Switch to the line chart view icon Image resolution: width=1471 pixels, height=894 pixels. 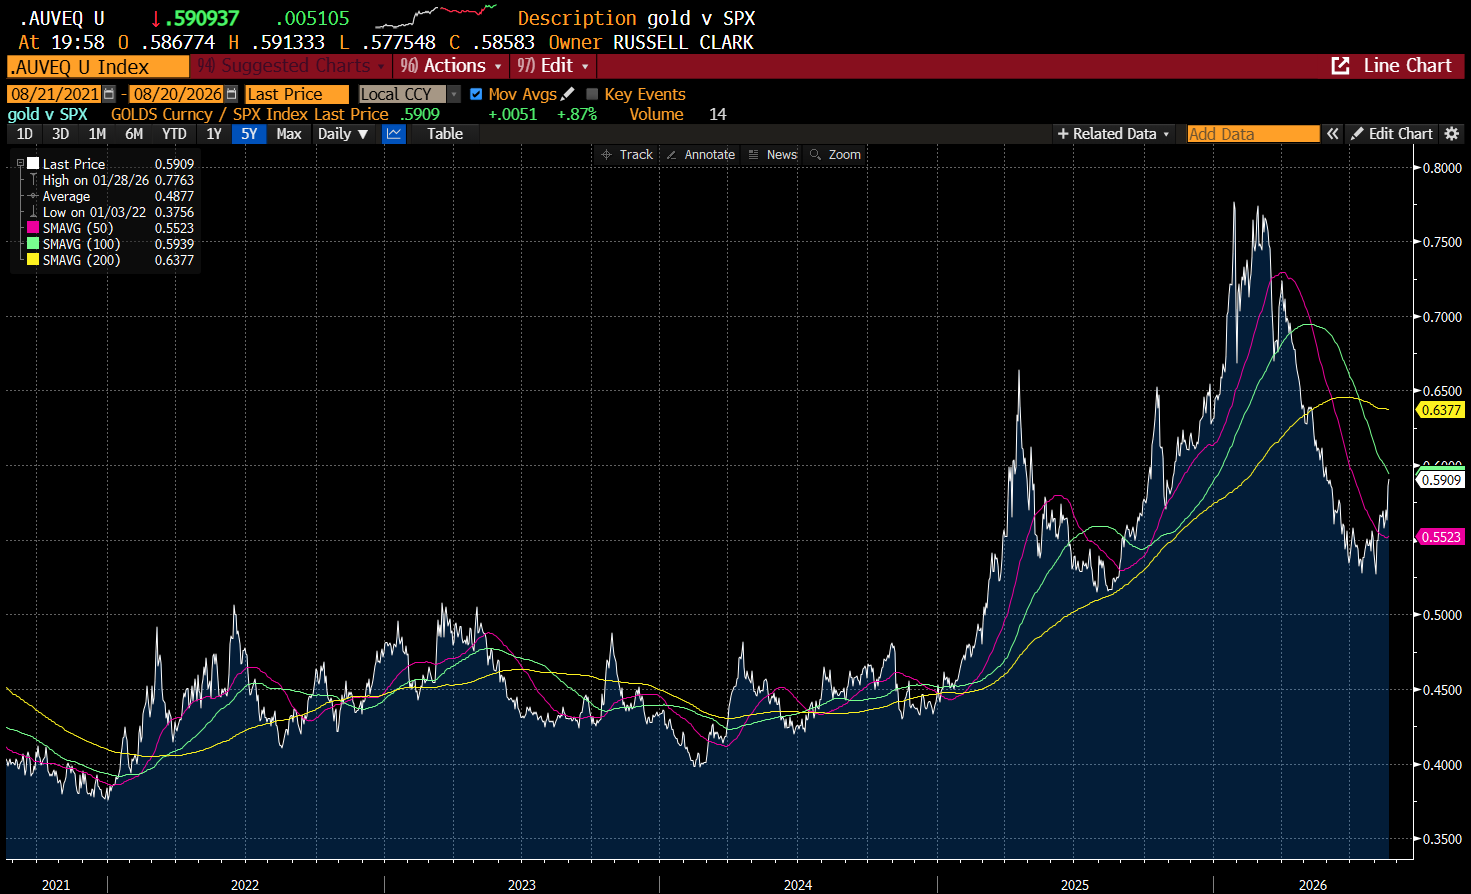(394, 134)
